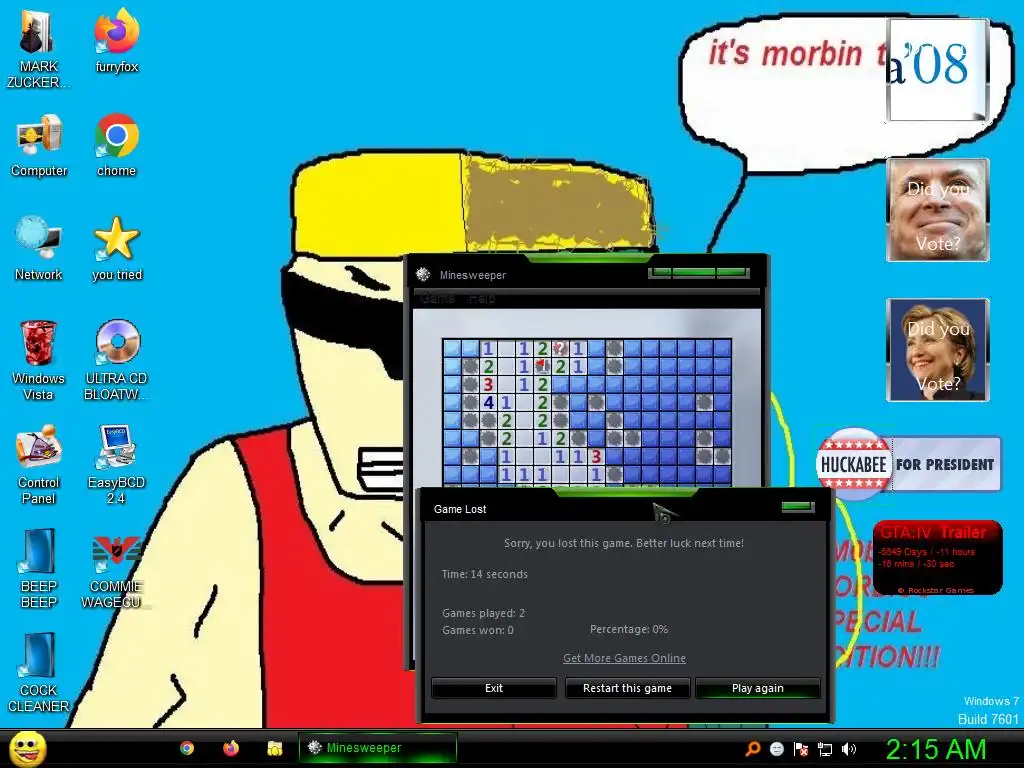Click the Huckabee For President banner
This screenshot has width=1024, height=768.
click(x=908, y=464)
